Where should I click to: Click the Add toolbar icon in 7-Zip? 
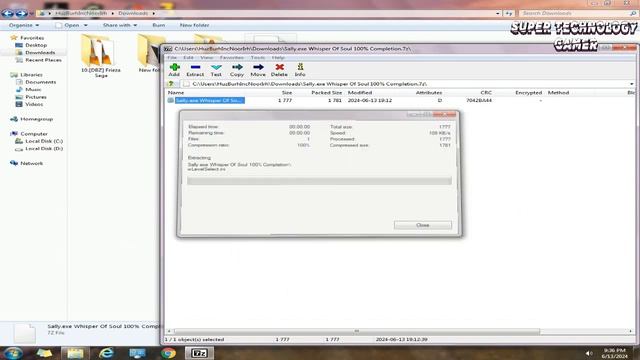click(x=174, y=70)
